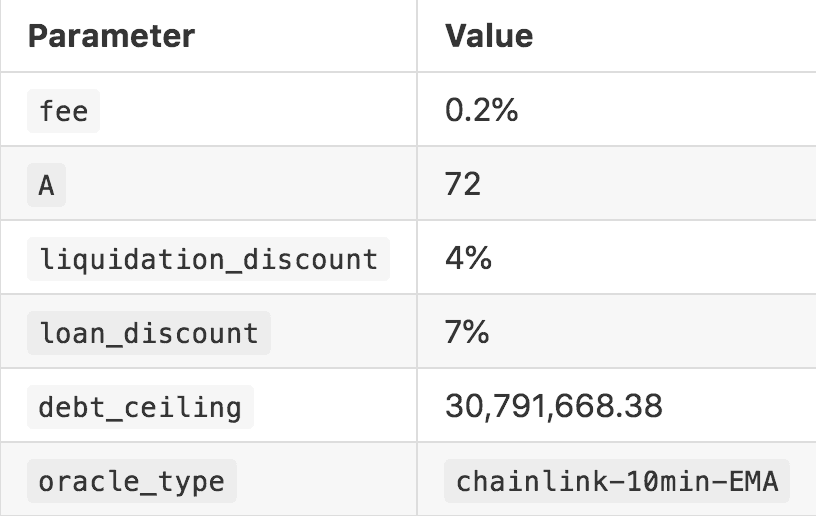Select the oracle_type parameter name
The width and height of the screenshot is (816, 516).
point(131,481)
